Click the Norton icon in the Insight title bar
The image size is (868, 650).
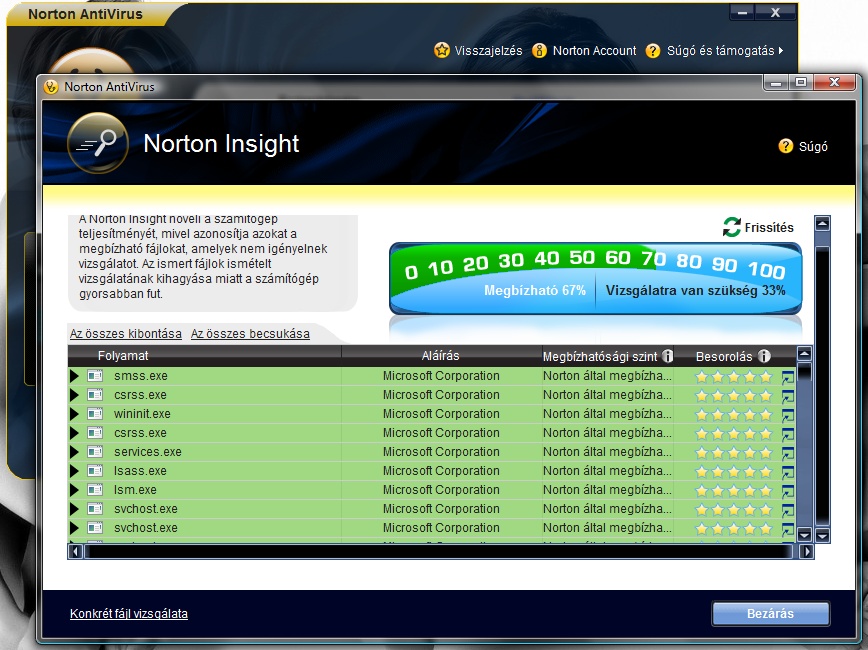pos(51,87)
